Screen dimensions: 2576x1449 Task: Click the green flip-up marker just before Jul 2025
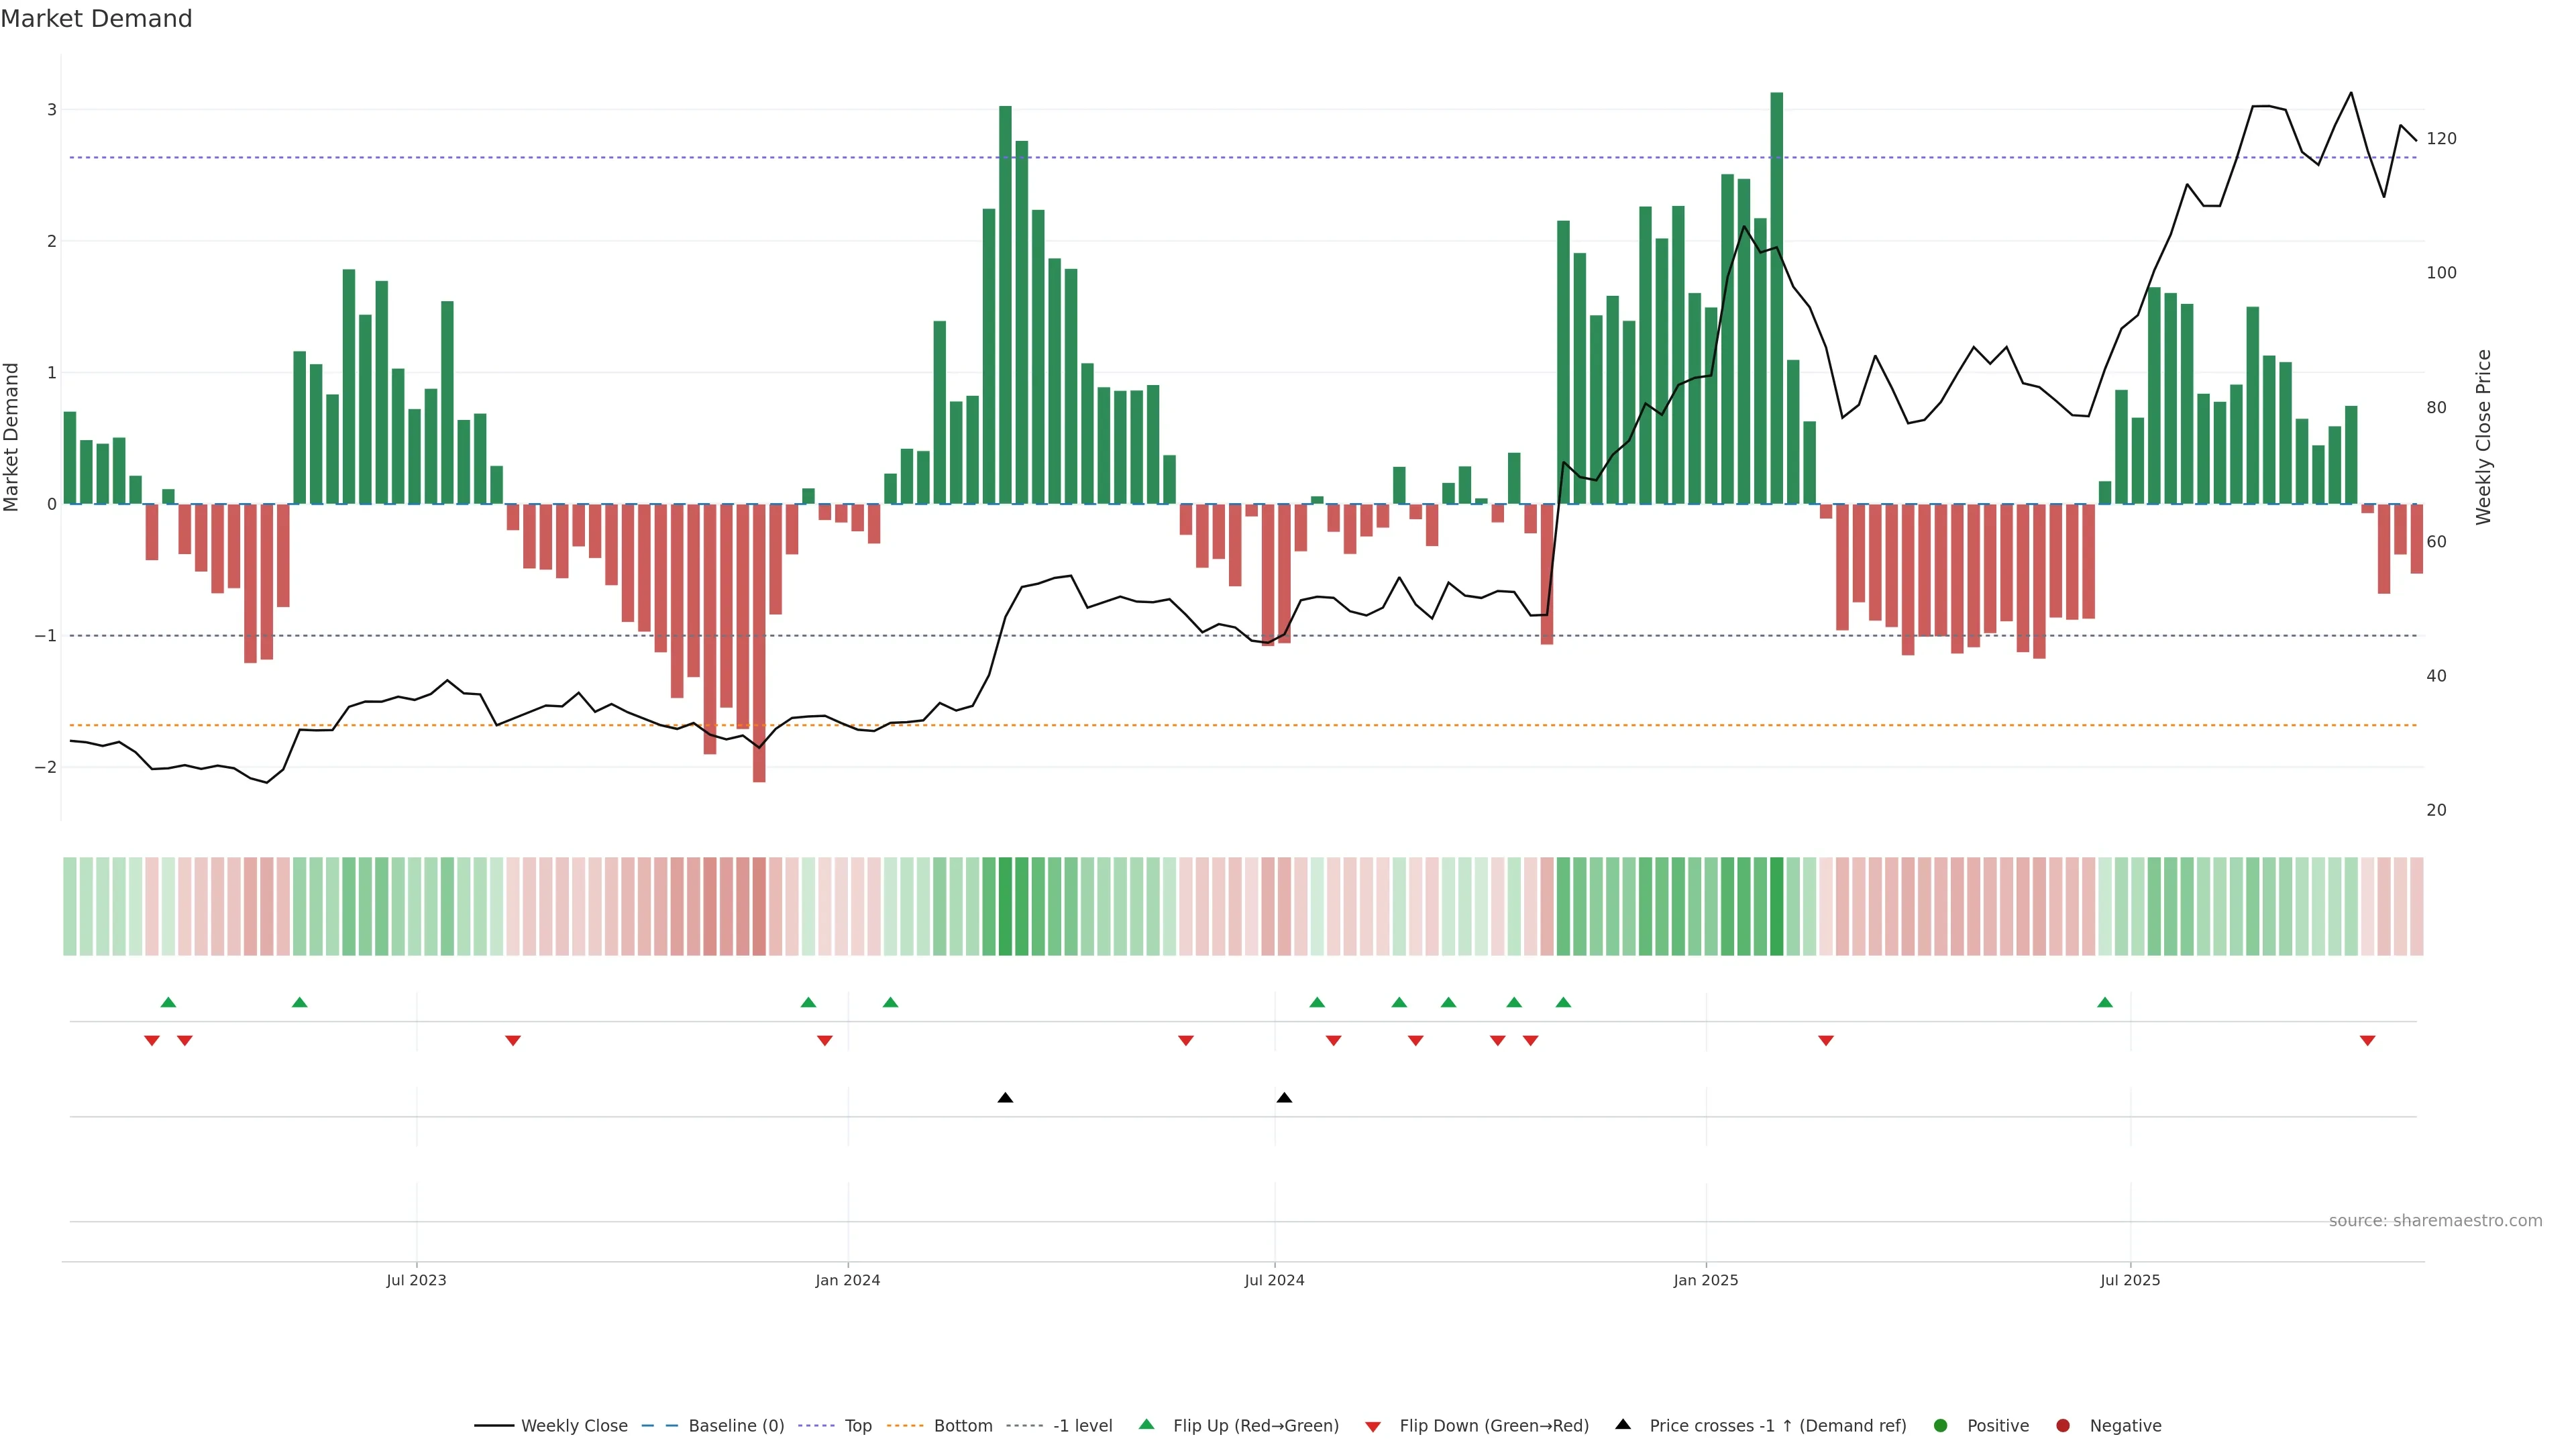[x=2104, y=1002]
